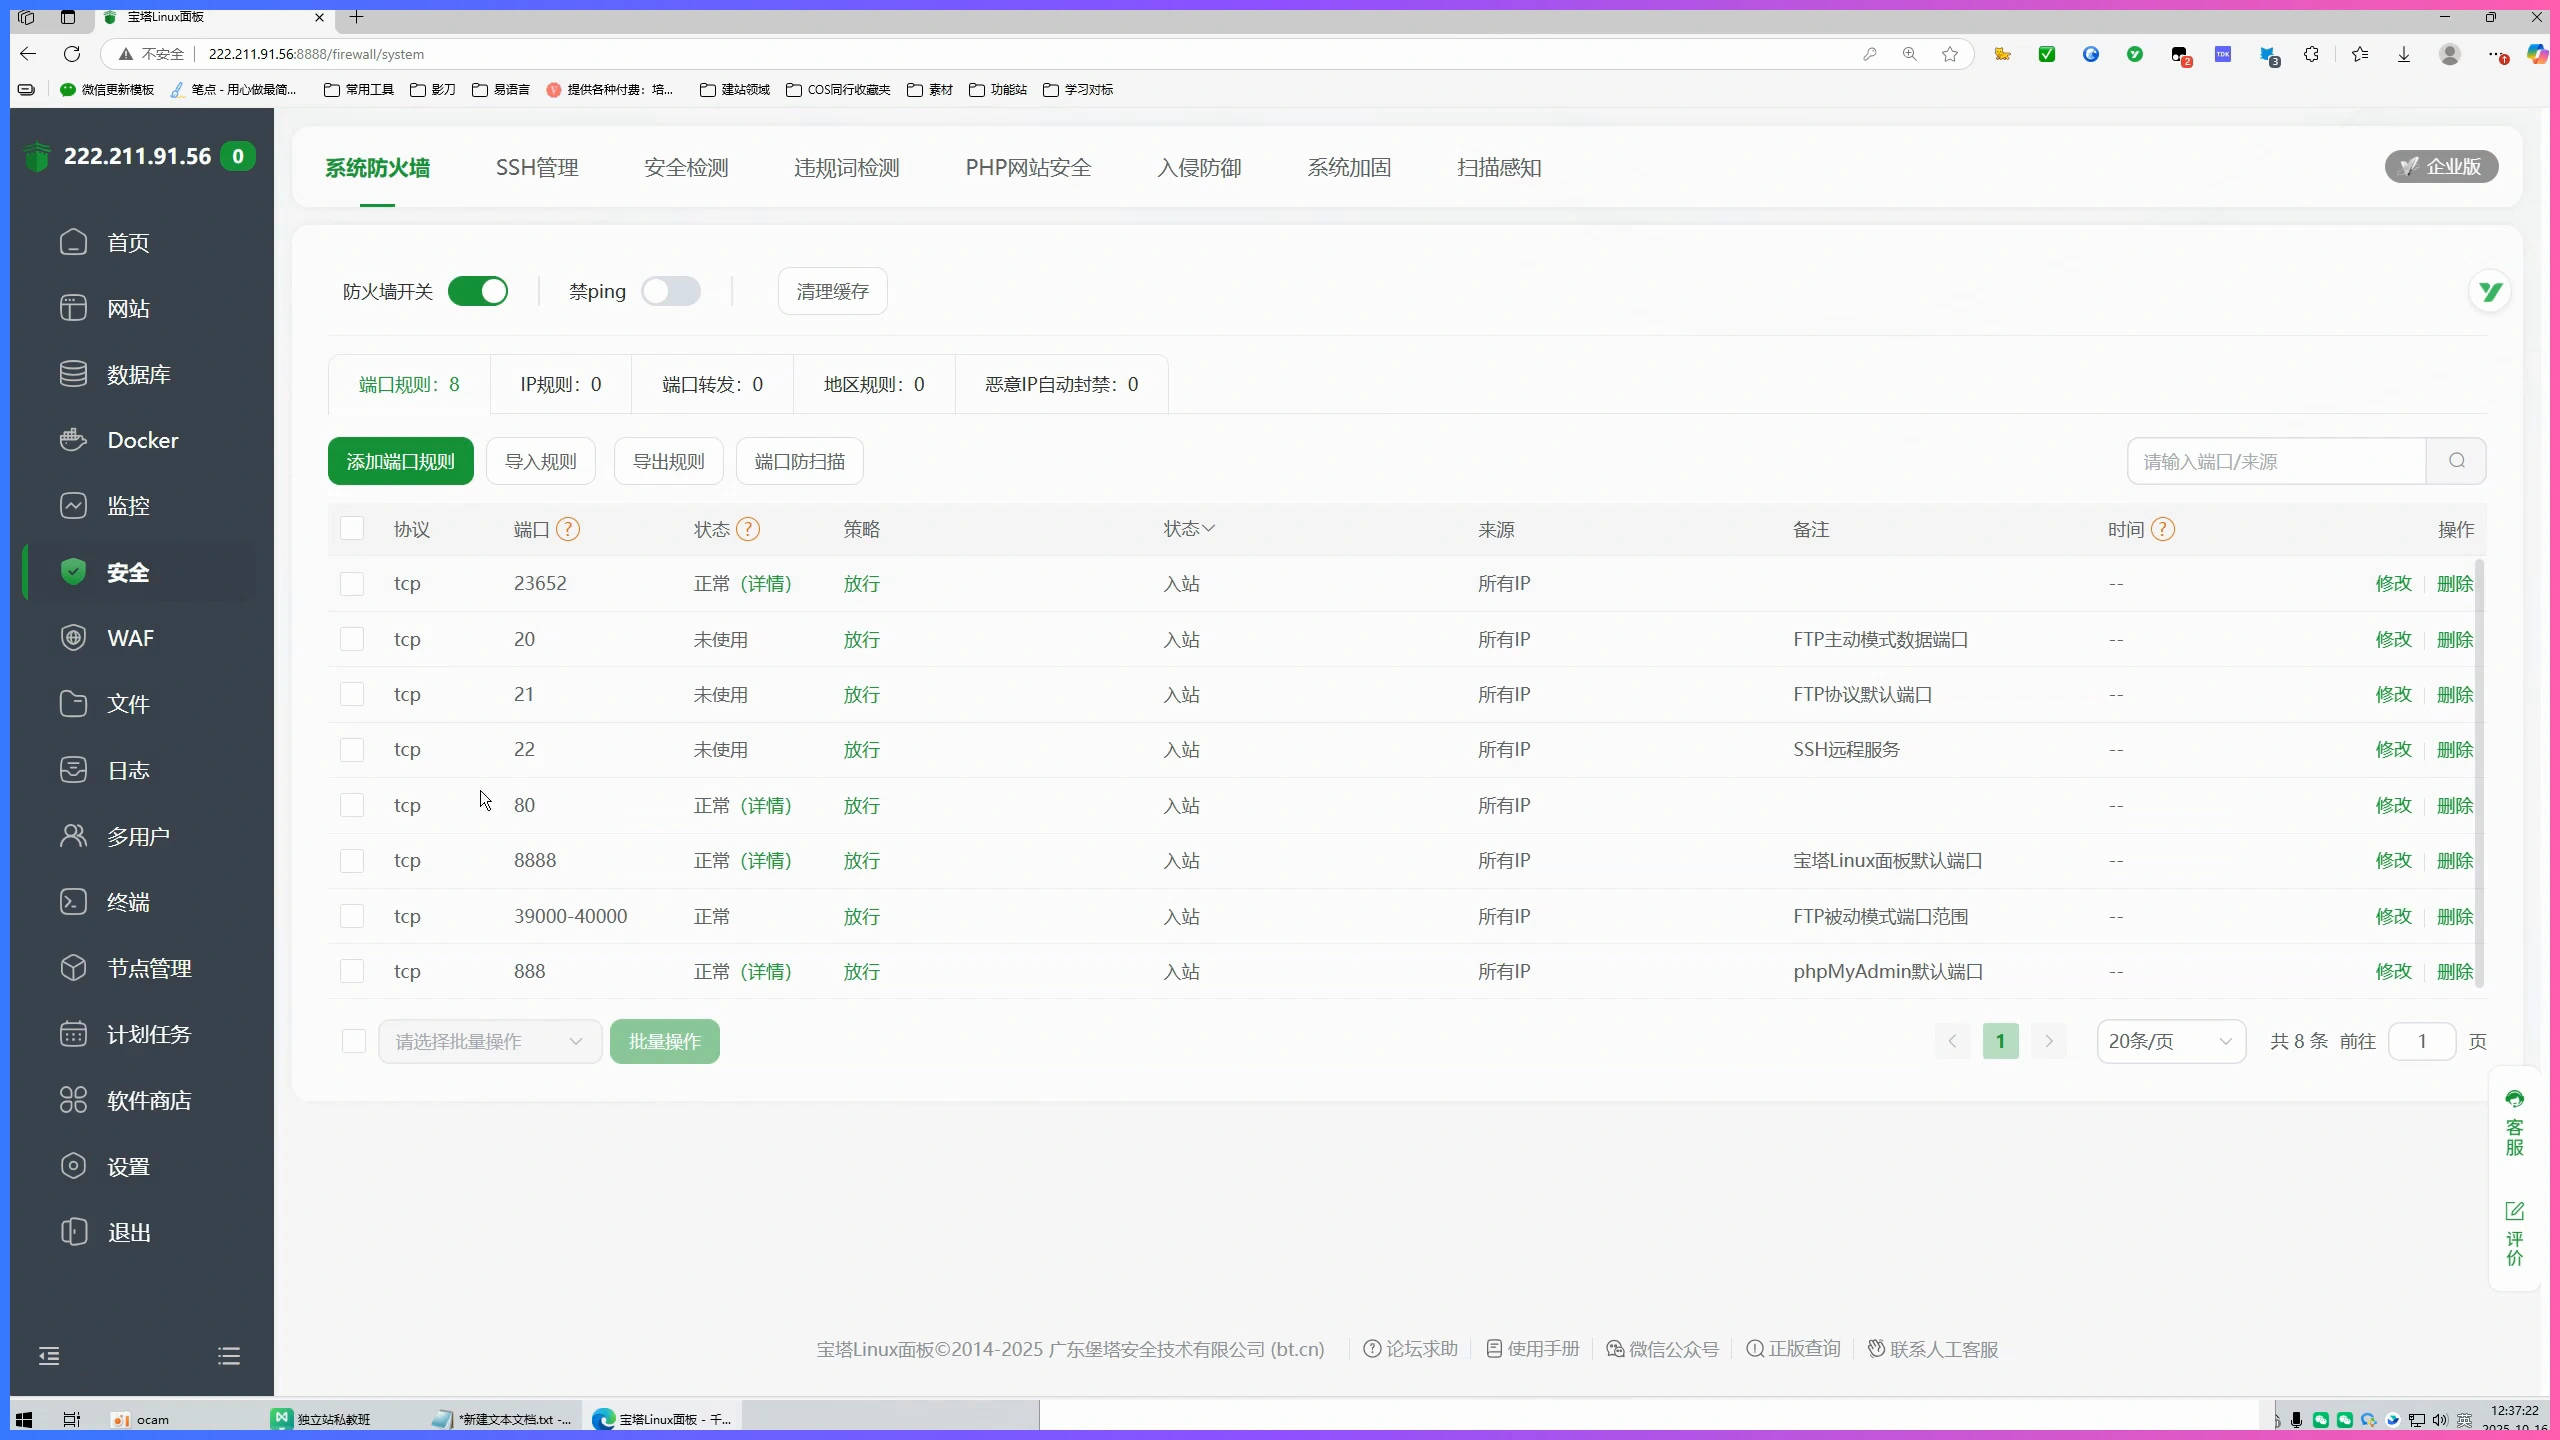
Task: Open the 20条/页 page size dropdown
Action: (x=2171, y=1041)
